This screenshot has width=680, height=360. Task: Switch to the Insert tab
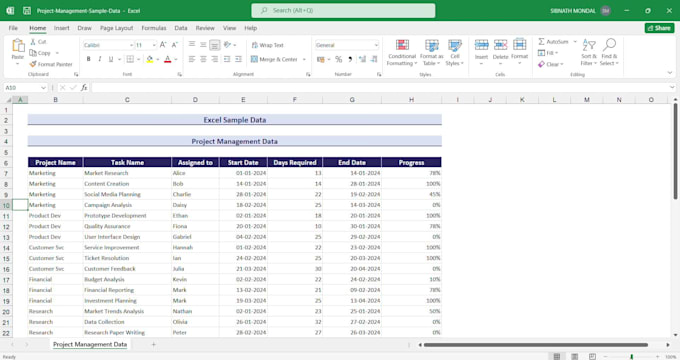tap(62, 28)
